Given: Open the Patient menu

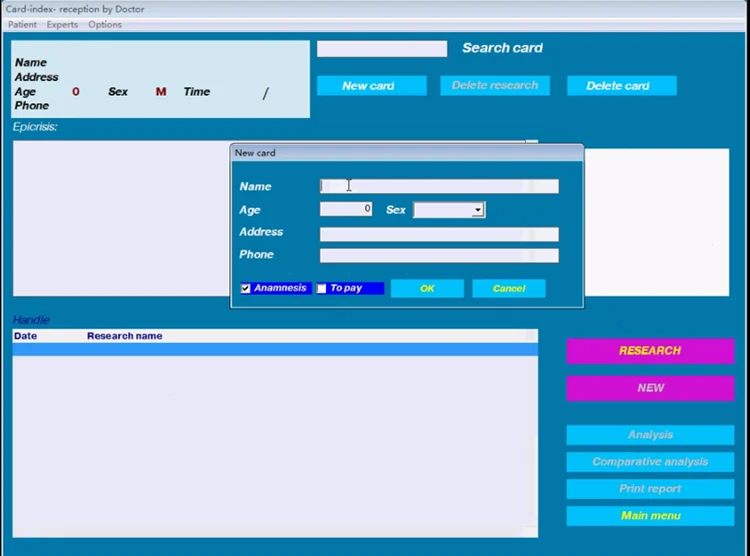Looking at the screenshot, I should 22,24.
